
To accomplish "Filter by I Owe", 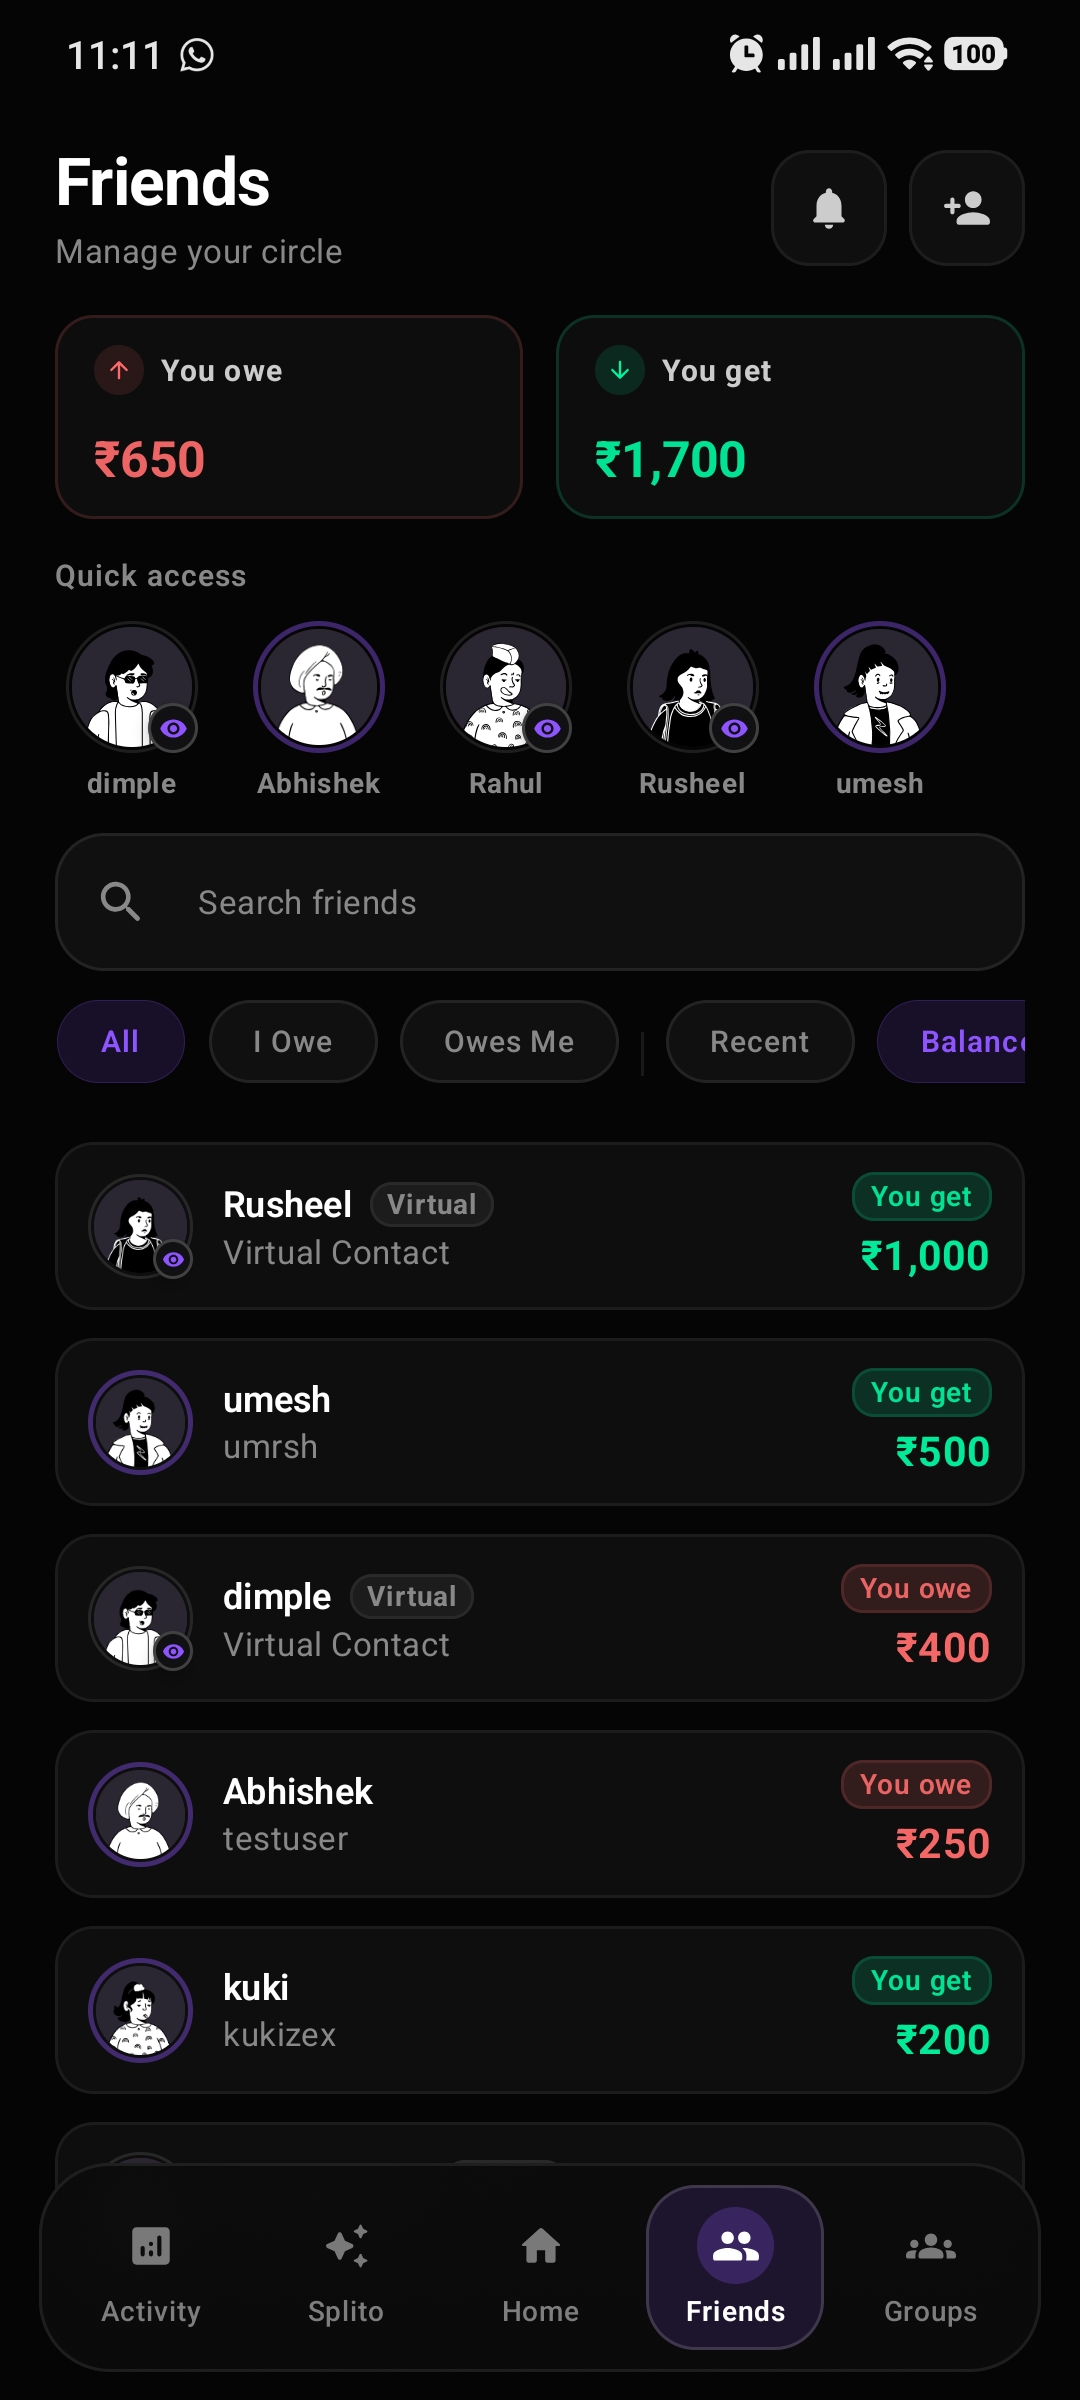I will 293,1041.
